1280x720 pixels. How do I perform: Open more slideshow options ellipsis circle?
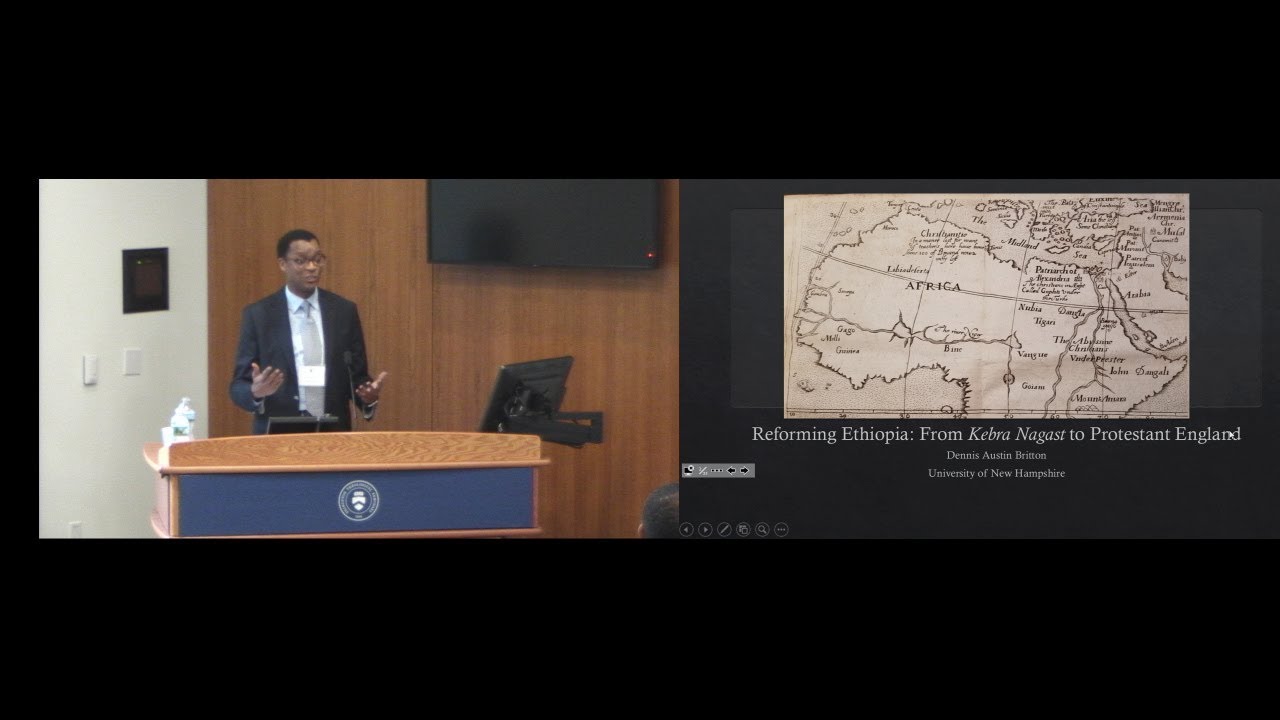781,529
